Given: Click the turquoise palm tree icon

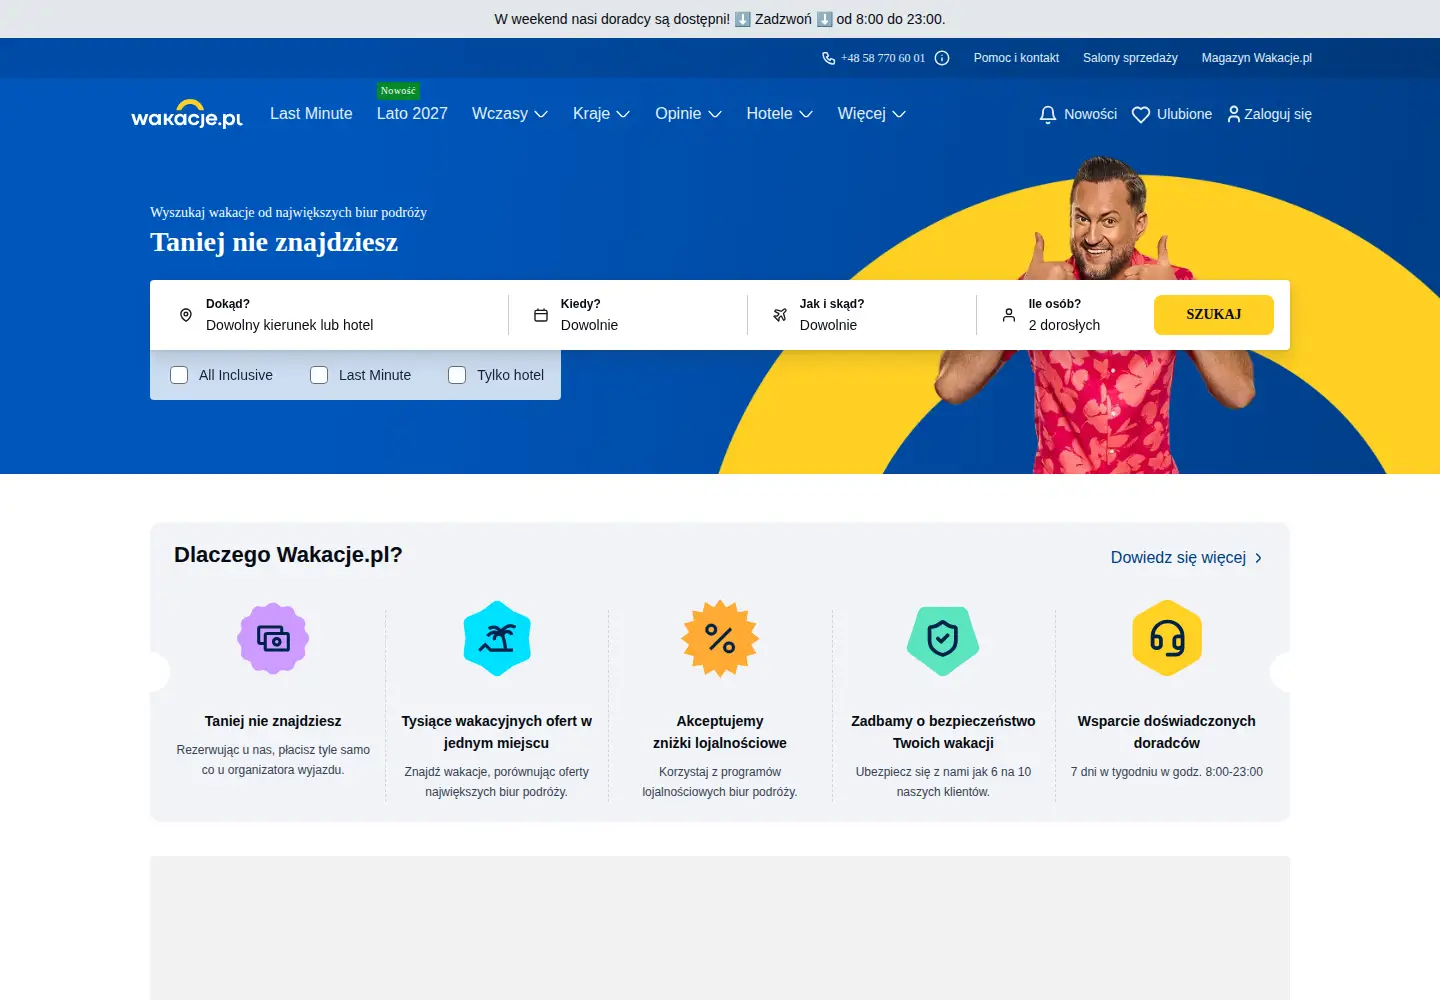Looking at the screenshot, I should 497,638.
